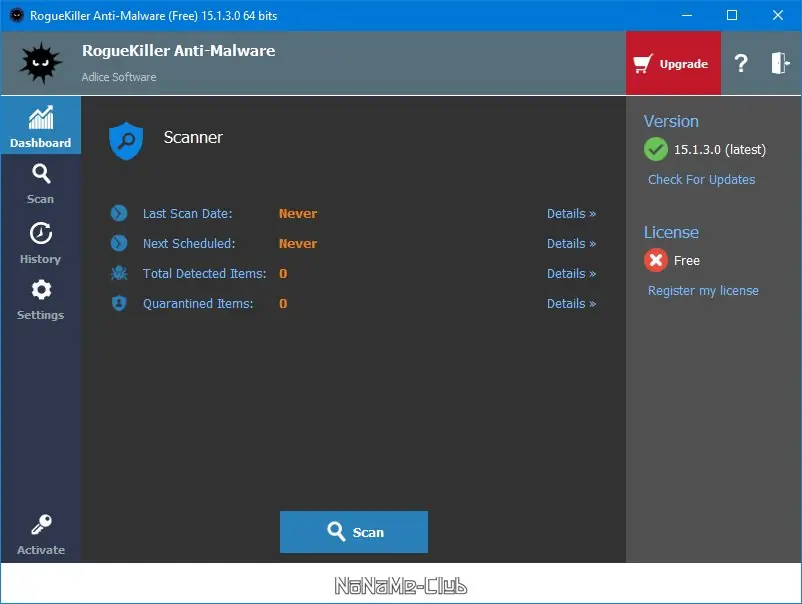Click the '15.1.3.0 (latest)' version text
Screen dimensions: 802x604
[720, 149]
